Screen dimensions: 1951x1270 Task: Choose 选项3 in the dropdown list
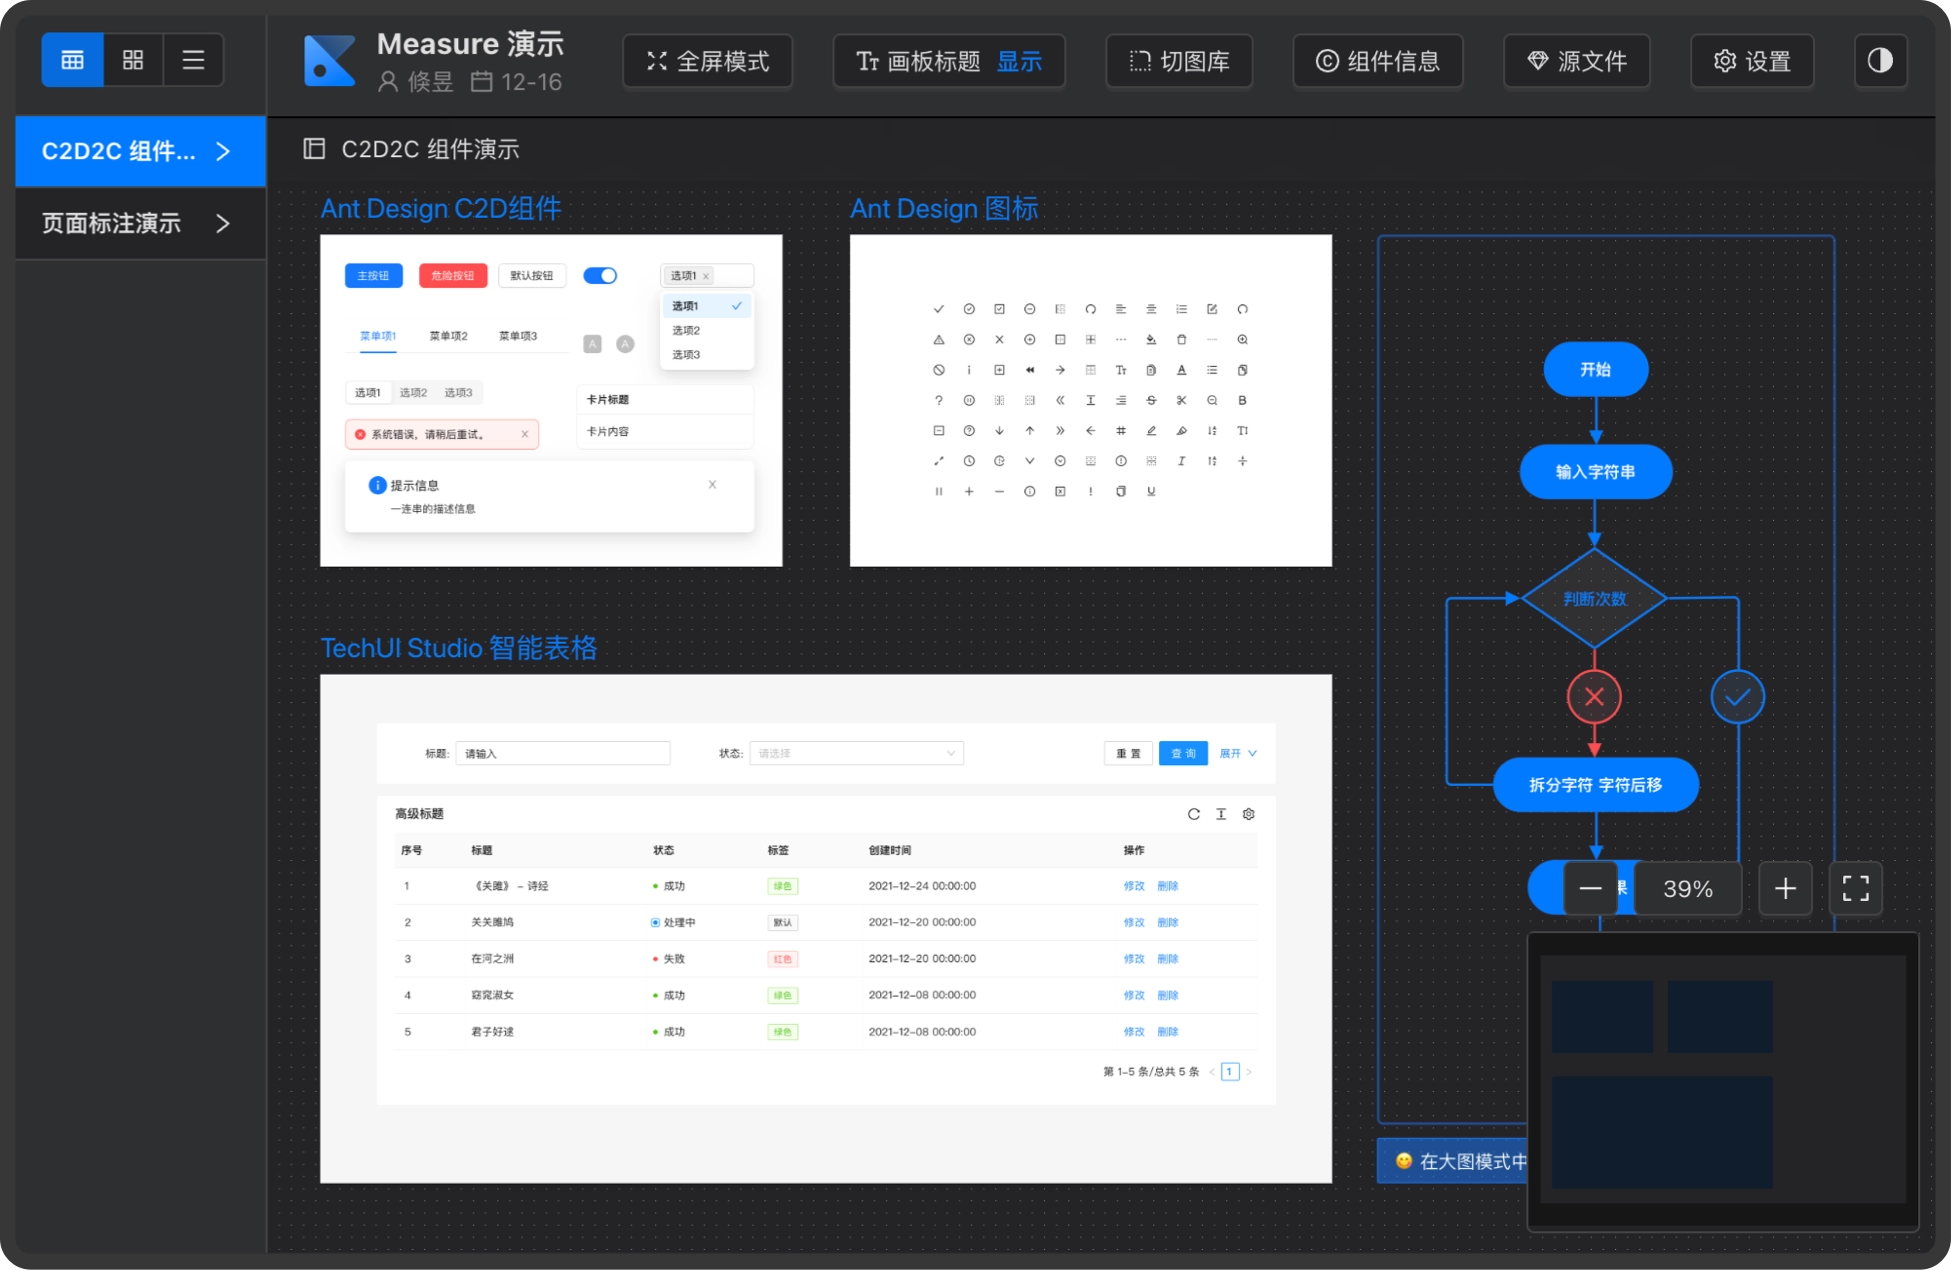707,354
